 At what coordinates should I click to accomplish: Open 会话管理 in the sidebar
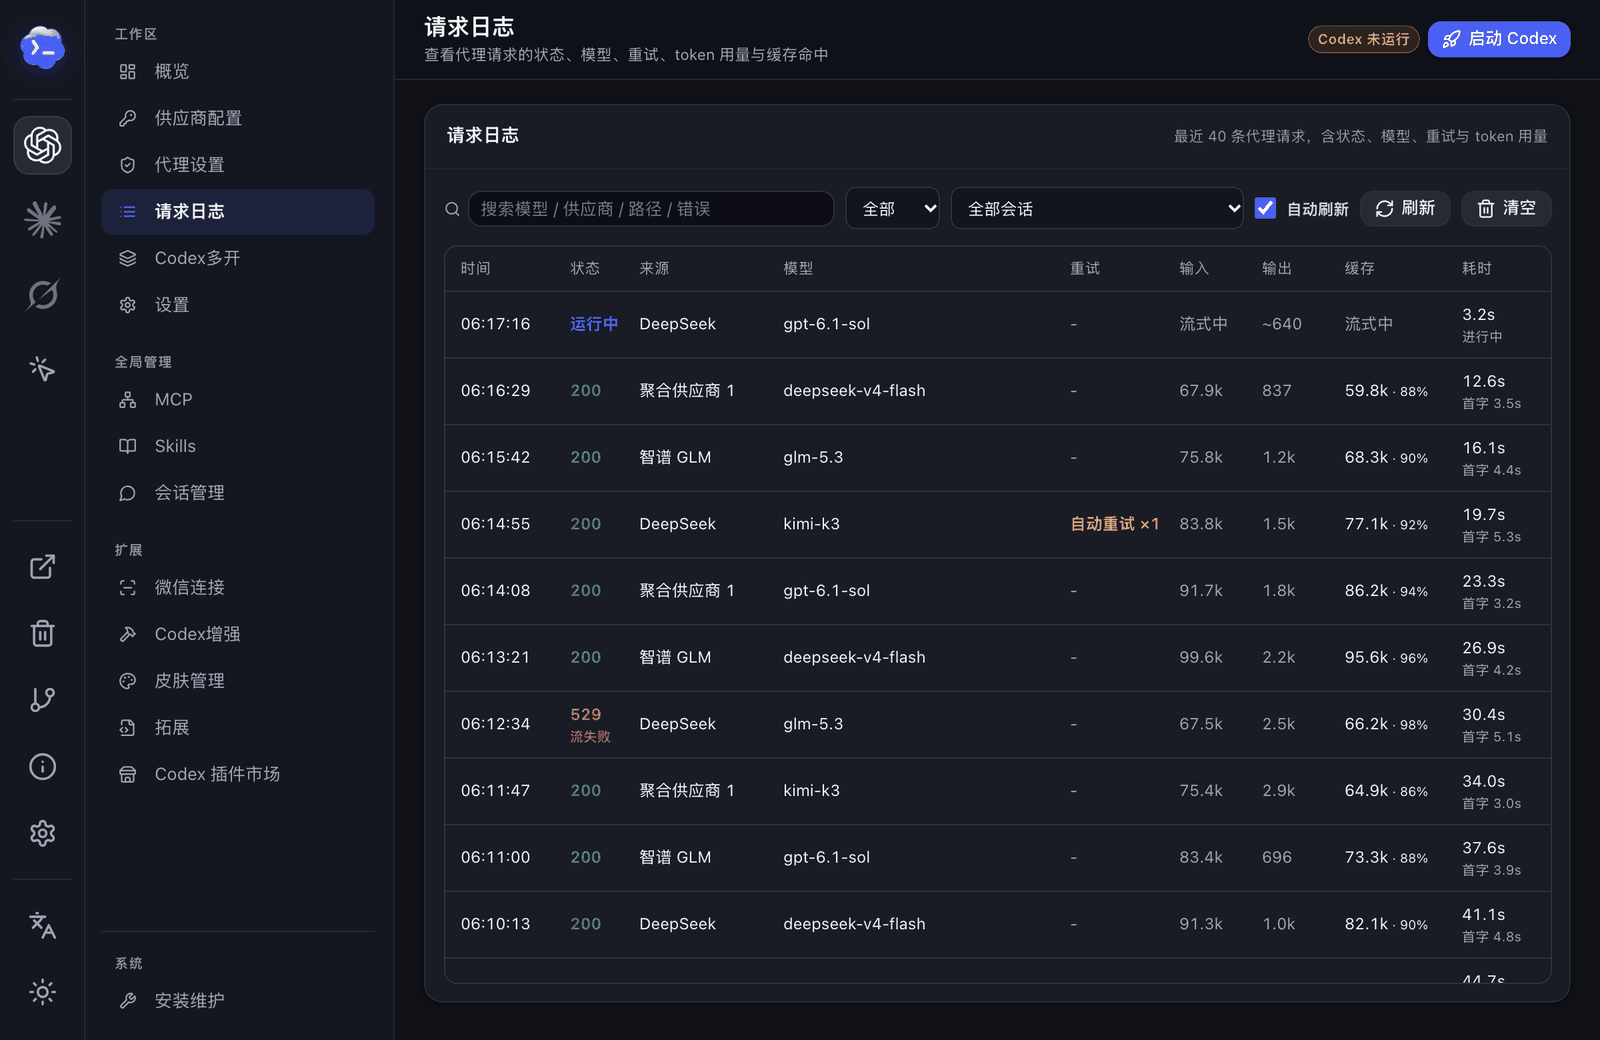click(x=238, y=493)
